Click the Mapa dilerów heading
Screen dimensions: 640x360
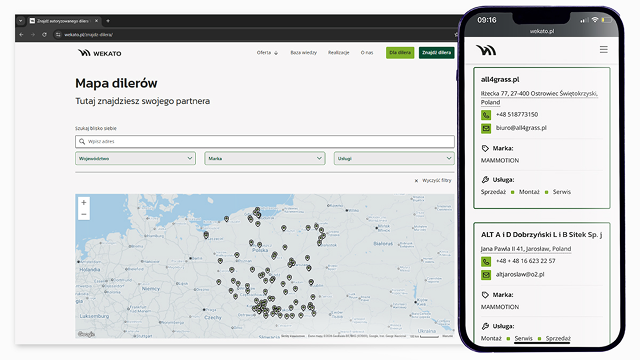point(116,83)
